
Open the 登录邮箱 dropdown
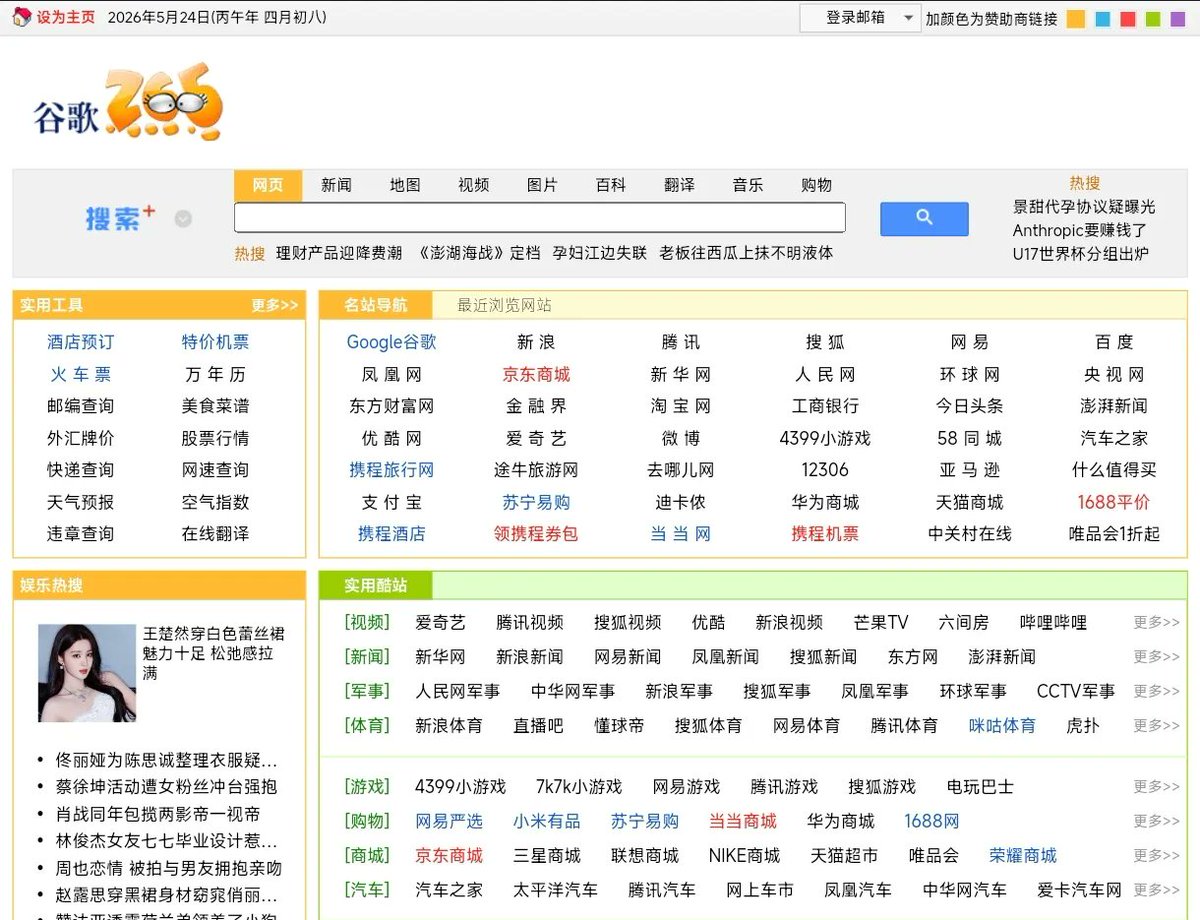coord(859,18)
